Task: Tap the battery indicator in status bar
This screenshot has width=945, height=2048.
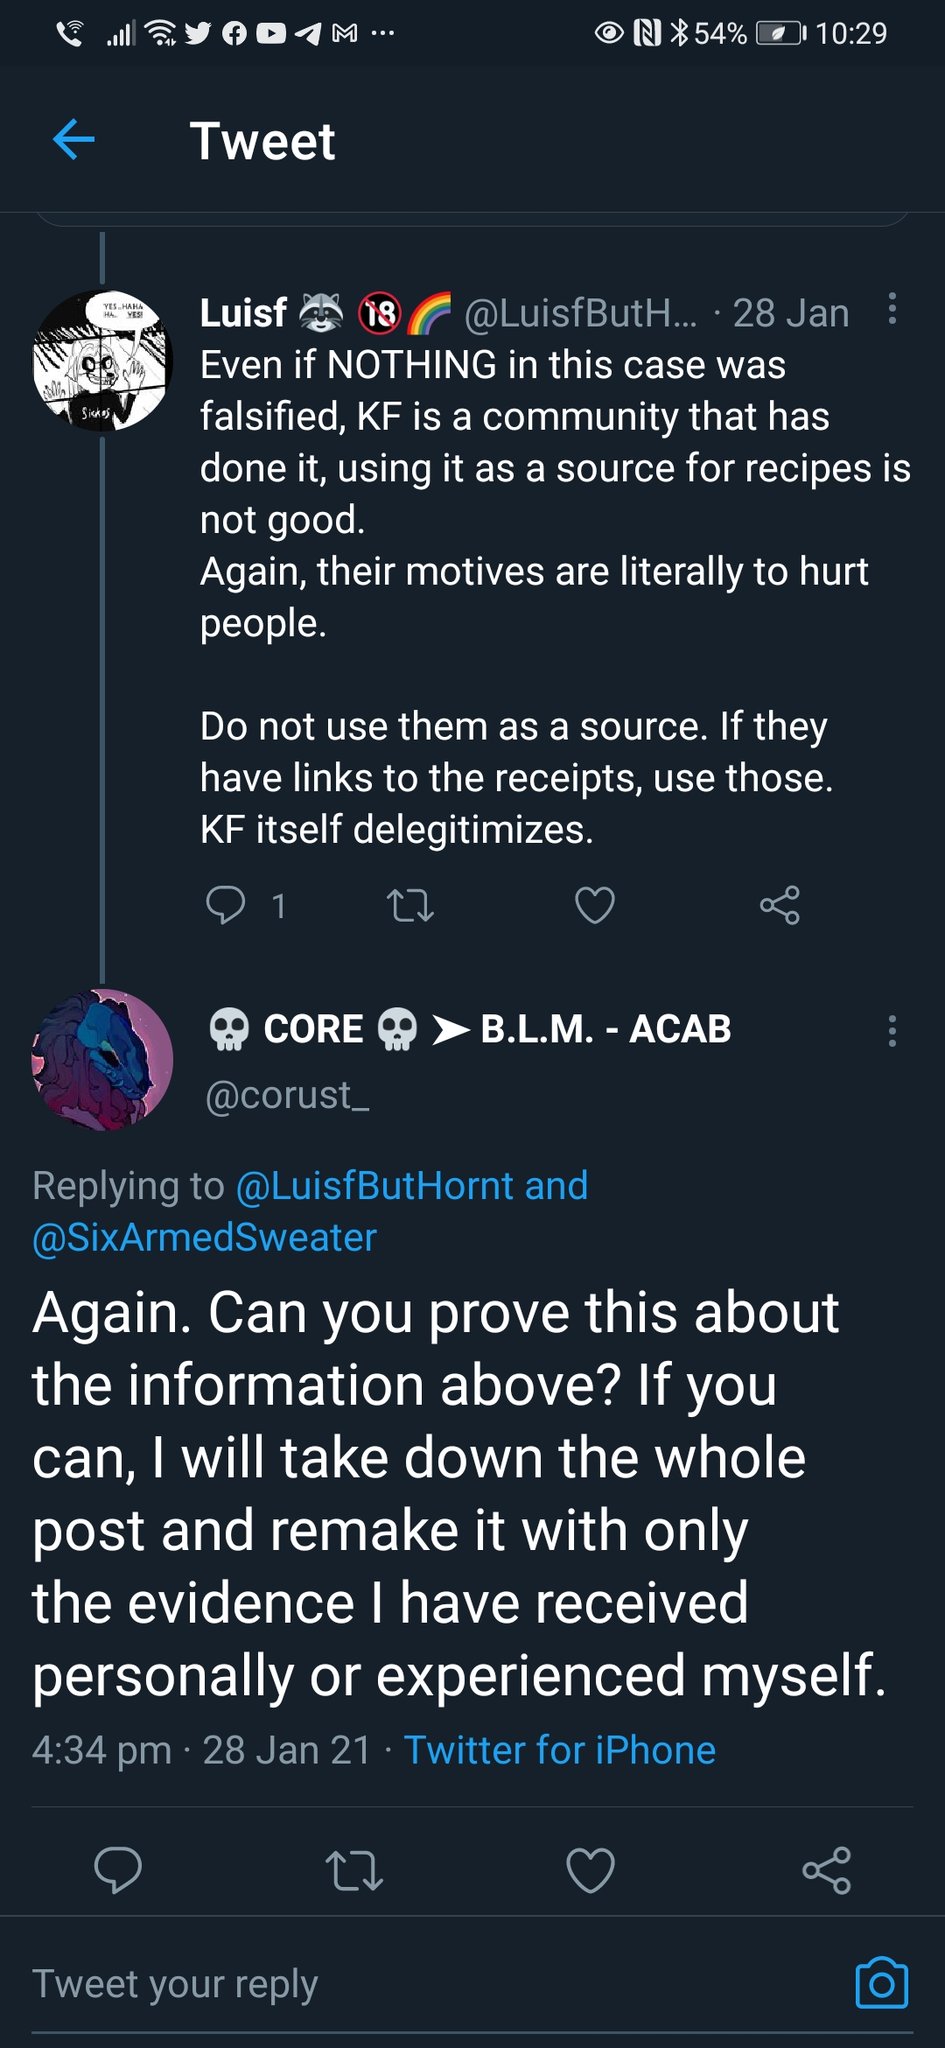Action: point(781,33)
